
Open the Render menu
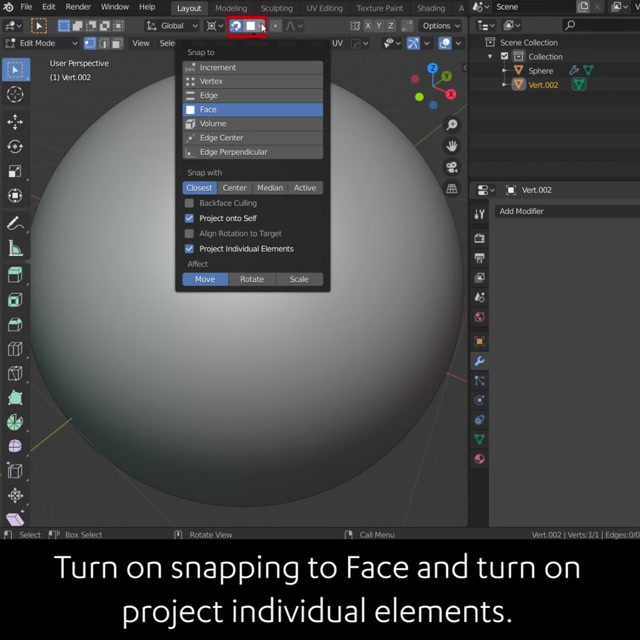tap(78, 7)
